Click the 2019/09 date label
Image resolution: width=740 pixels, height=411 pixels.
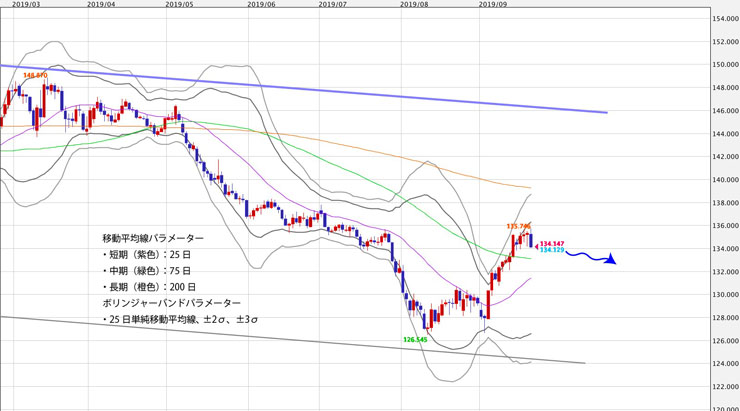pyautogui.click(x=493, y=4)
